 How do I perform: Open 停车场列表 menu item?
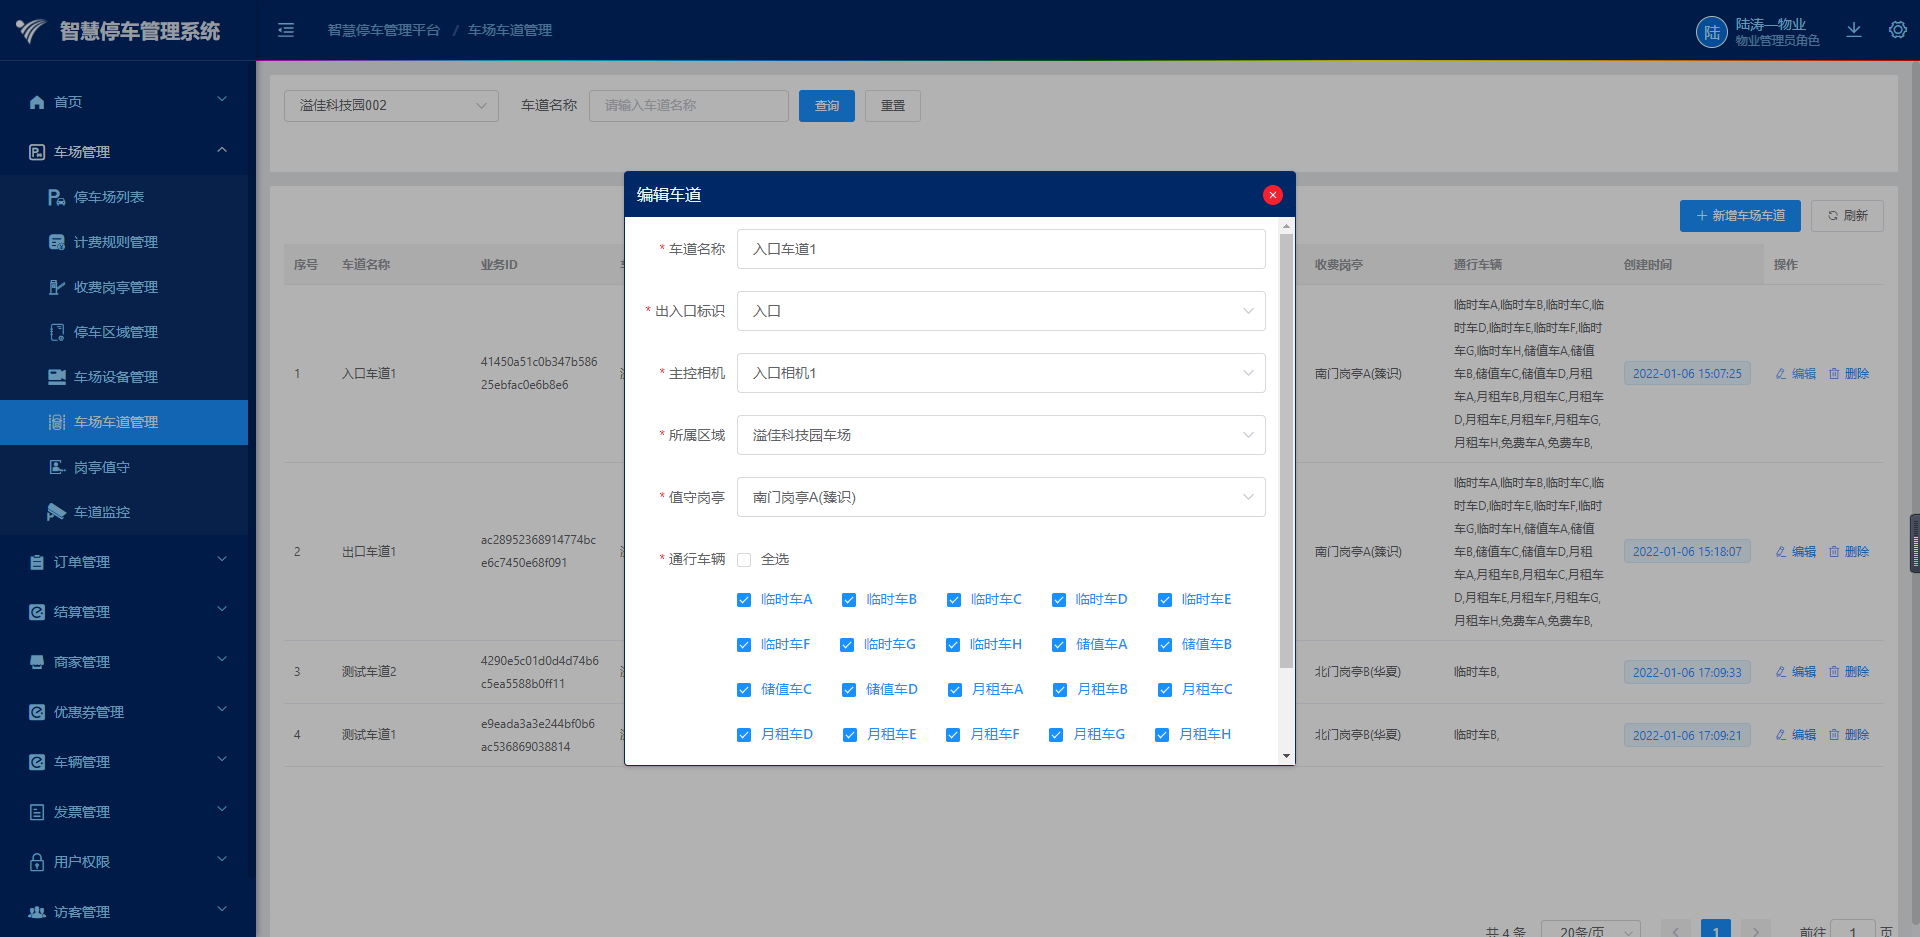tap(124, 197)
